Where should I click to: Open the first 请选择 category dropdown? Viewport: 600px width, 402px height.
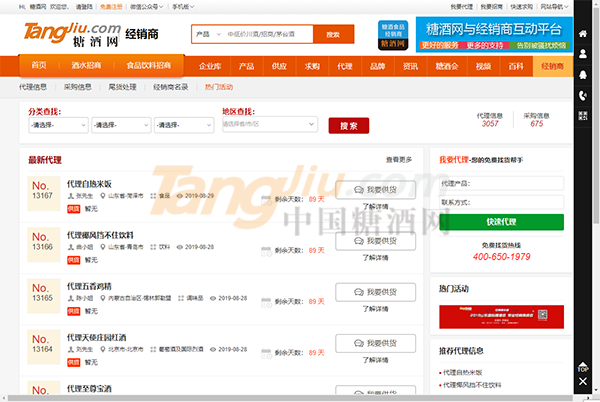[x=59, y=125]
